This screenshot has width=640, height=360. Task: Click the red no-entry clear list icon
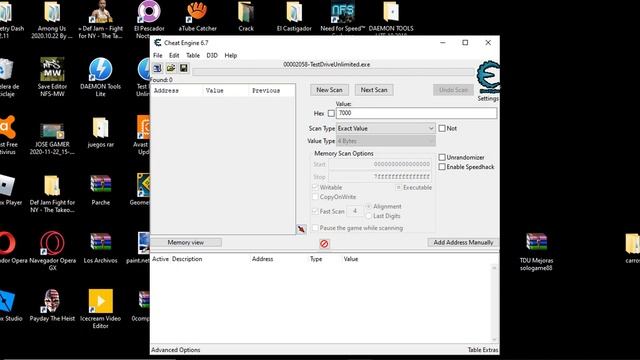click(324, 244)
